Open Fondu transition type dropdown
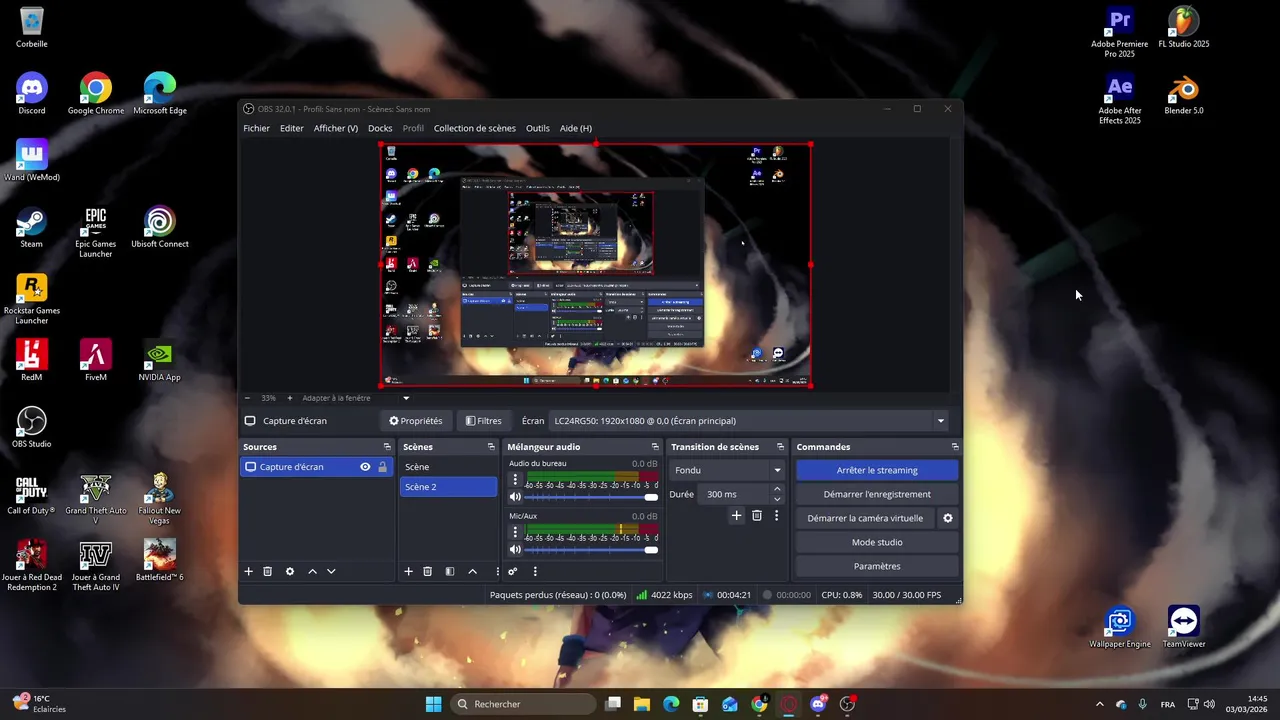The image size is (1280, 720). 727,470
